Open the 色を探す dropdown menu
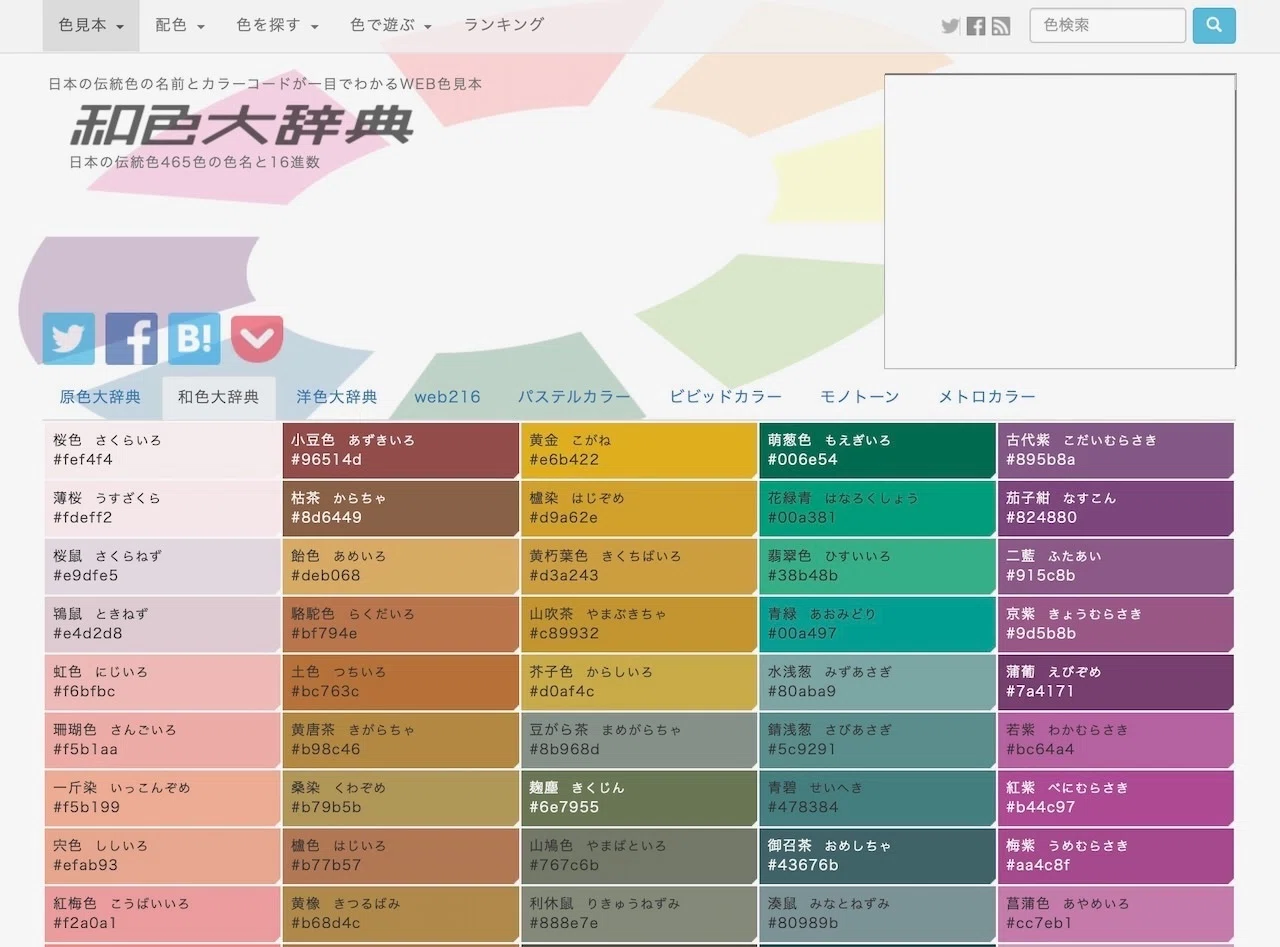This screenshot has width=1280, height=947. 278,25
